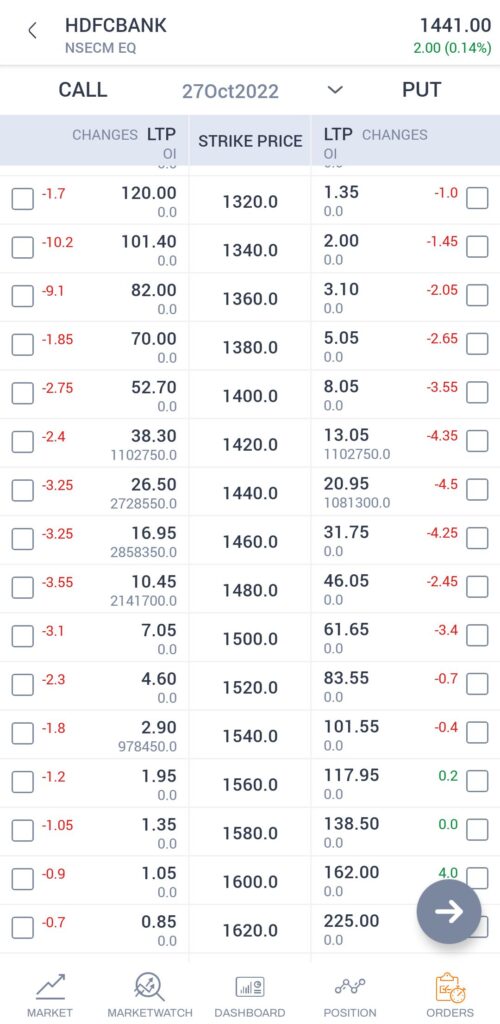Viewport: 500px width, 1024px height.
Task: Select the PUT heading
Action: (x=422, y=89)
